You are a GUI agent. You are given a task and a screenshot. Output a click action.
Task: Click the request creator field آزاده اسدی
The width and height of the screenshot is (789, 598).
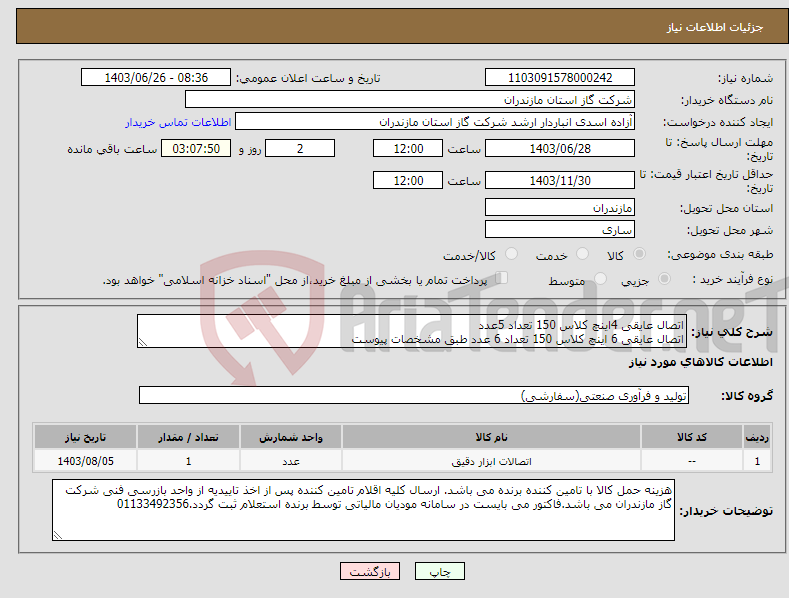click(x=435, y=122)
